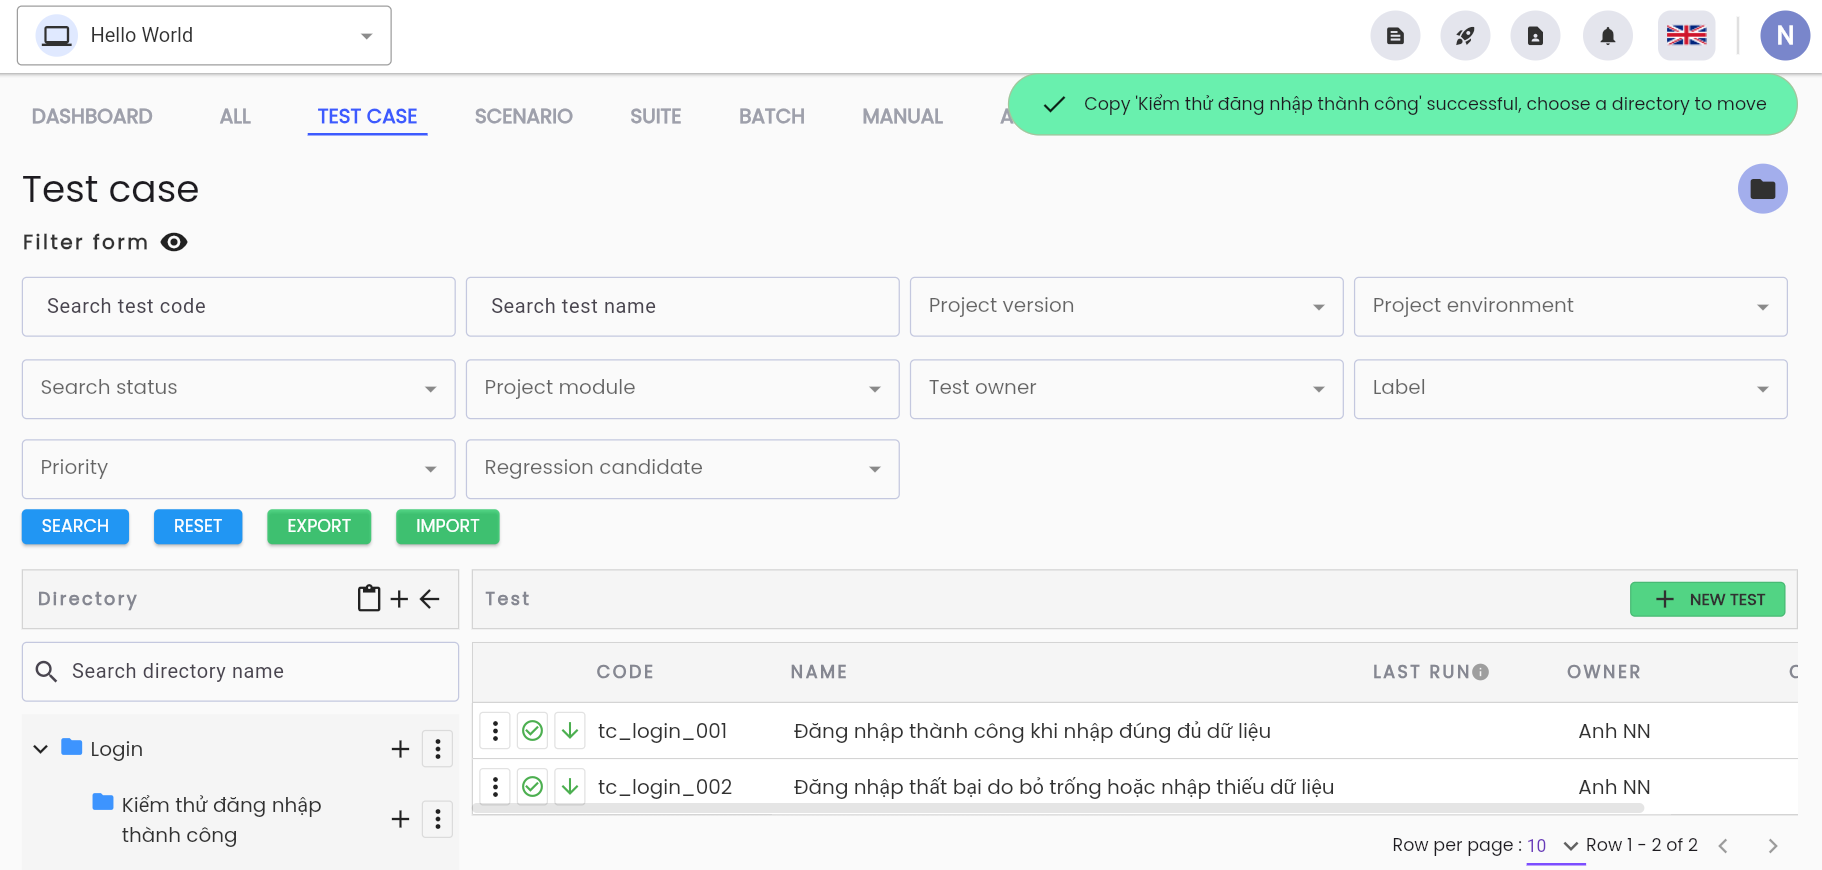1822x870 pixels.
Task: Click status check icon for tc_login_001
Action: [x=533, y=731]
